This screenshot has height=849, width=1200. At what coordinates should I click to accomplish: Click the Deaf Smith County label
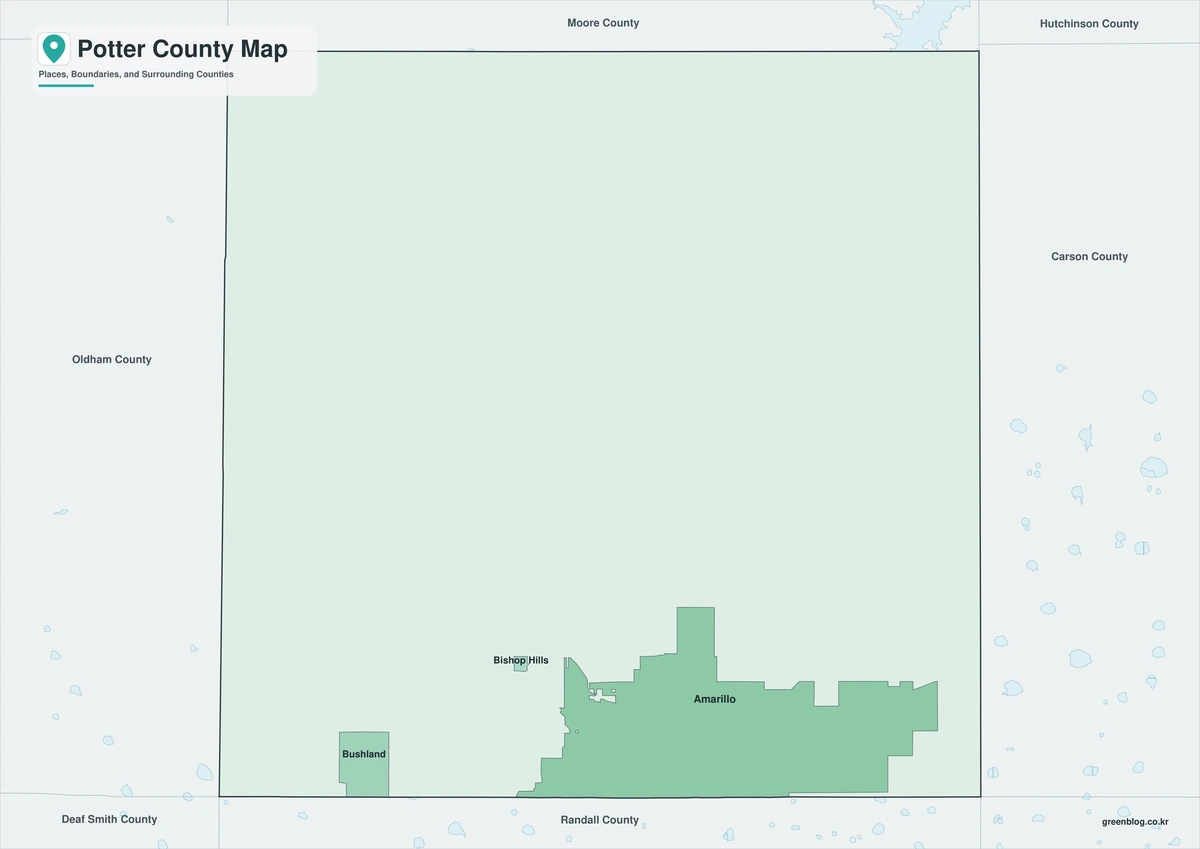pos(109,819)
